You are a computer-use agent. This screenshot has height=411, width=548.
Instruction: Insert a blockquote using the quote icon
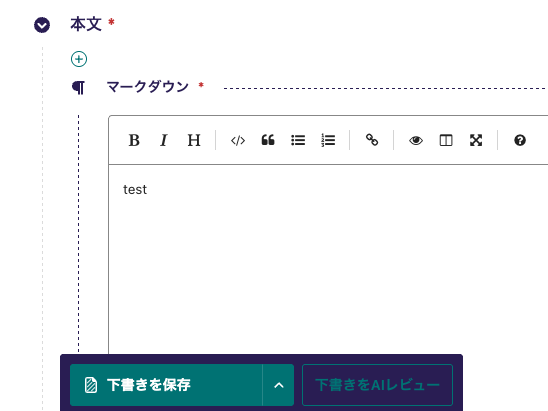coord(268,140)
